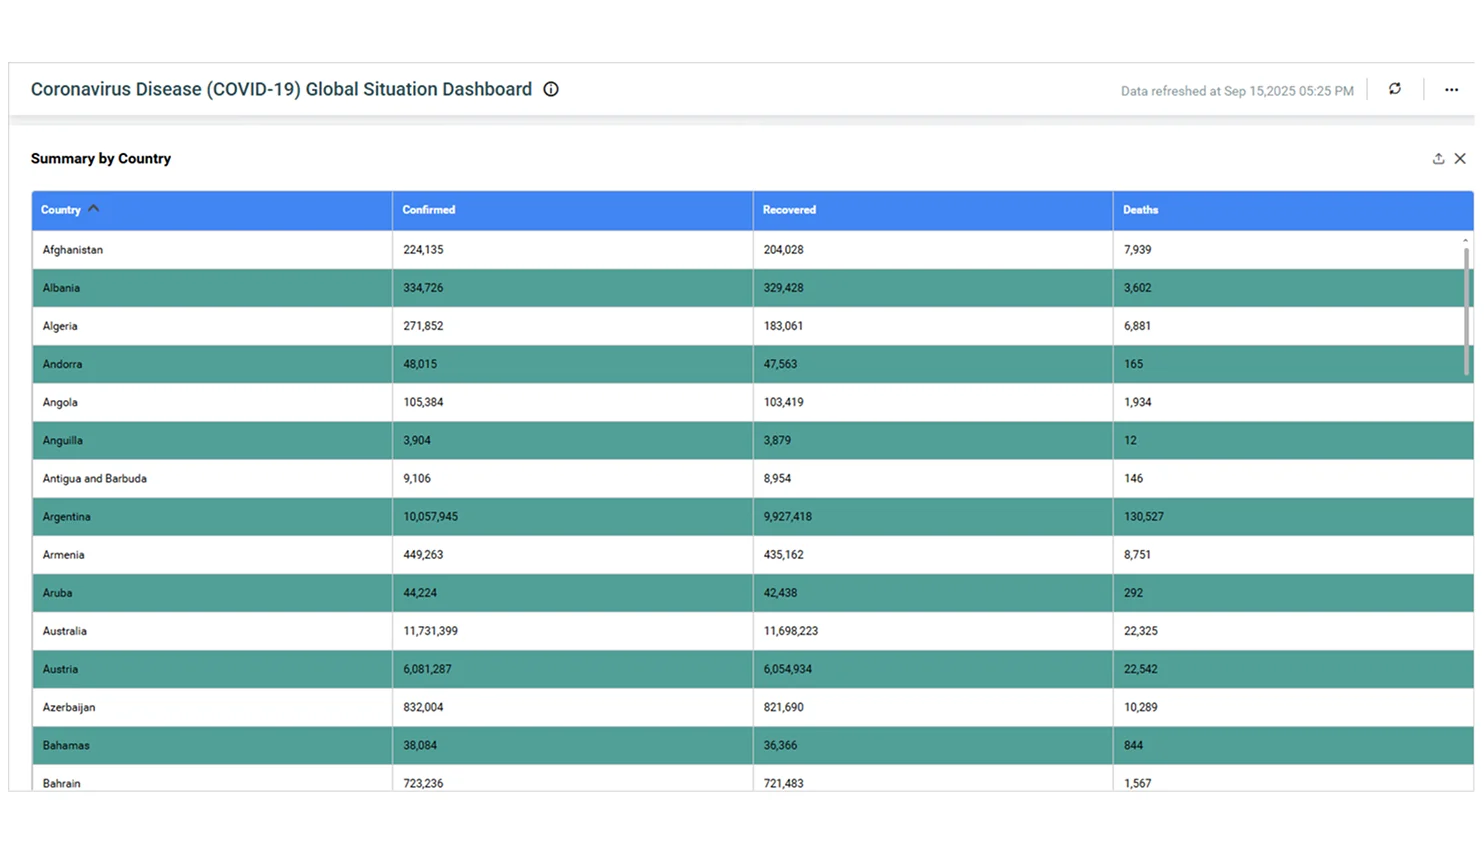This screenshot has width=1484, height=850.
Task: Click the sort chevron next to Country
Action: [x=93, y=208]
